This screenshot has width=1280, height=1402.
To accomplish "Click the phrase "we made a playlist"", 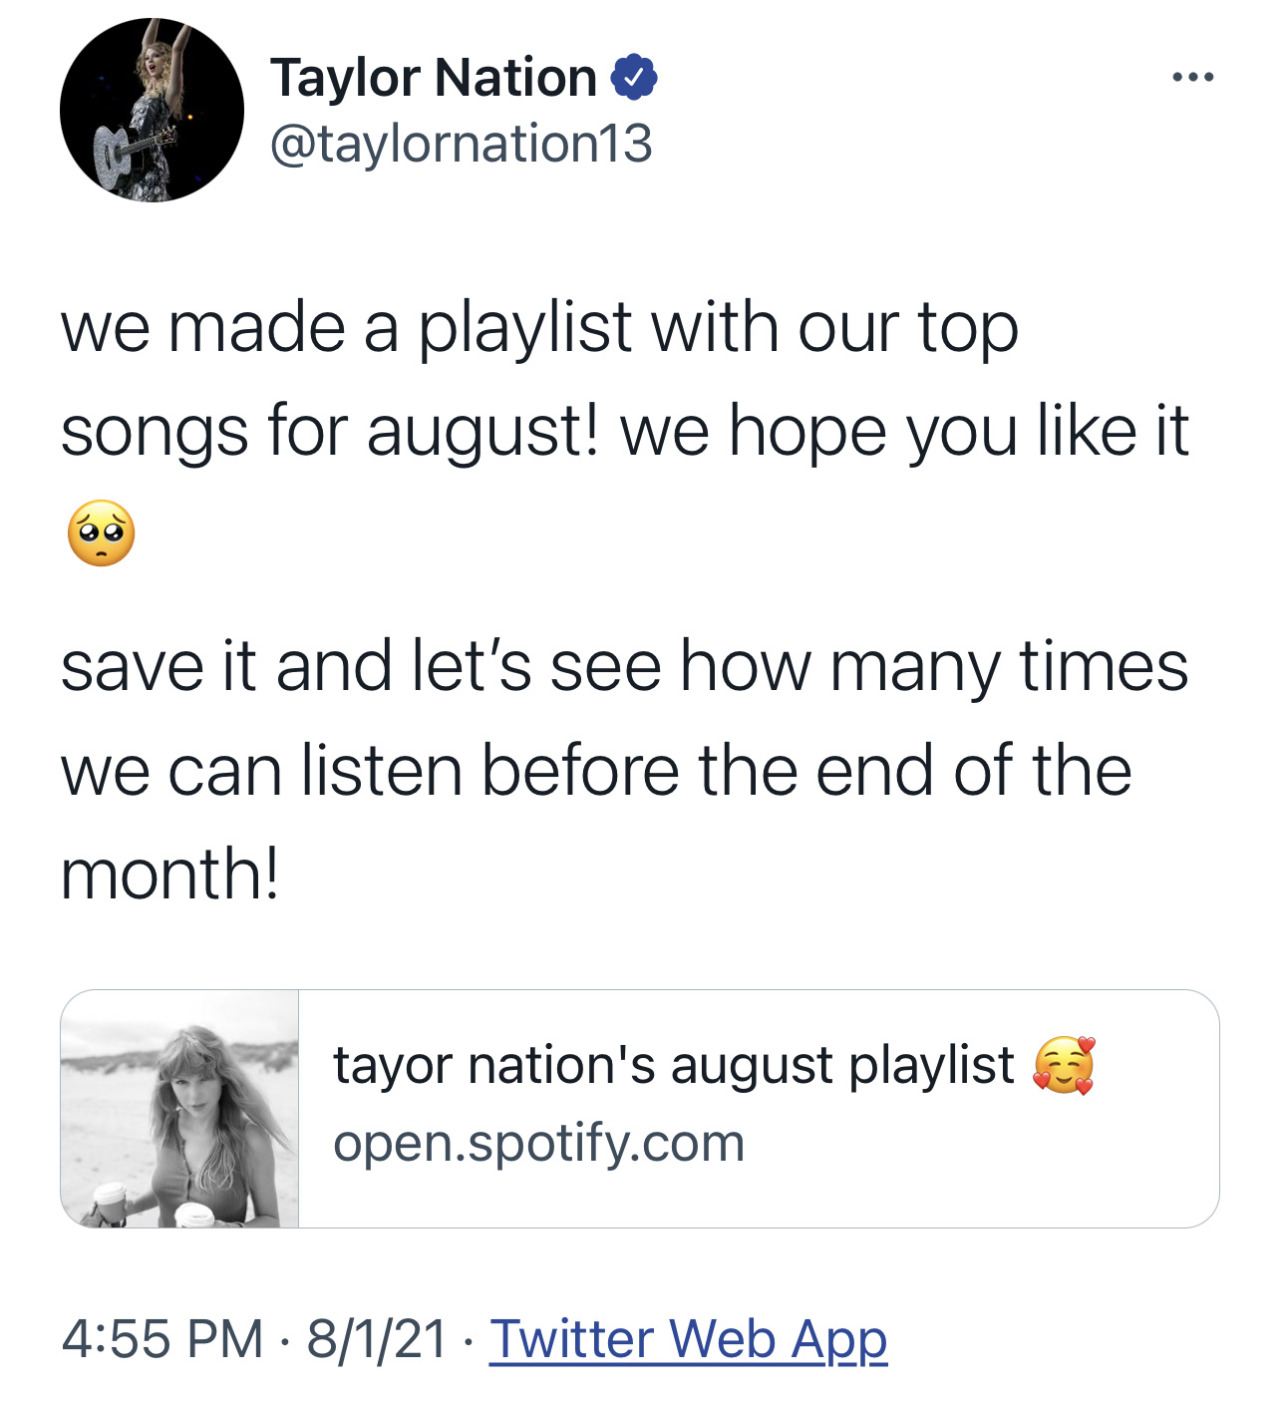I will point(347,329).
